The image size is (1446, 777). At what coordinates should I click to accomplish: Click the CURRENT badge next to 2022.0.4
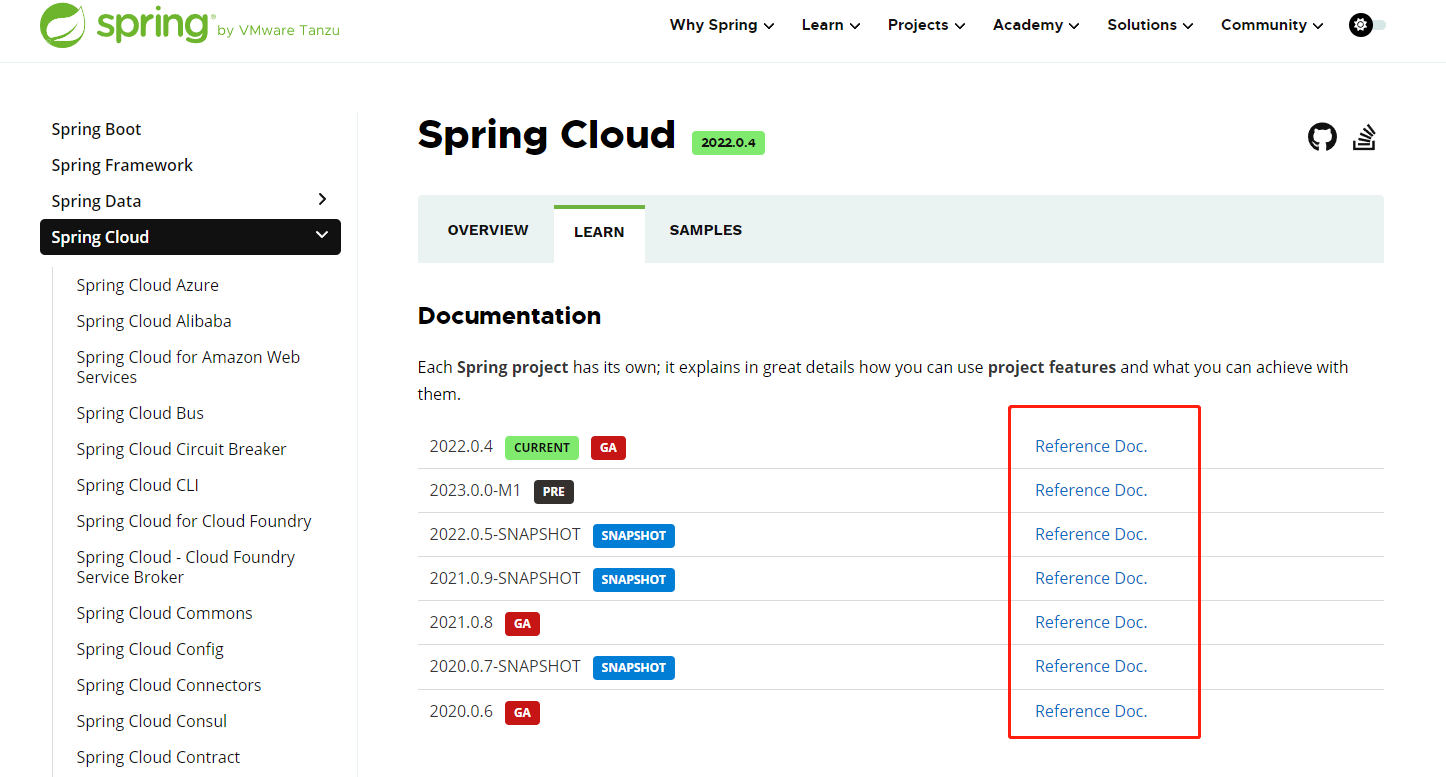(541, 447)
